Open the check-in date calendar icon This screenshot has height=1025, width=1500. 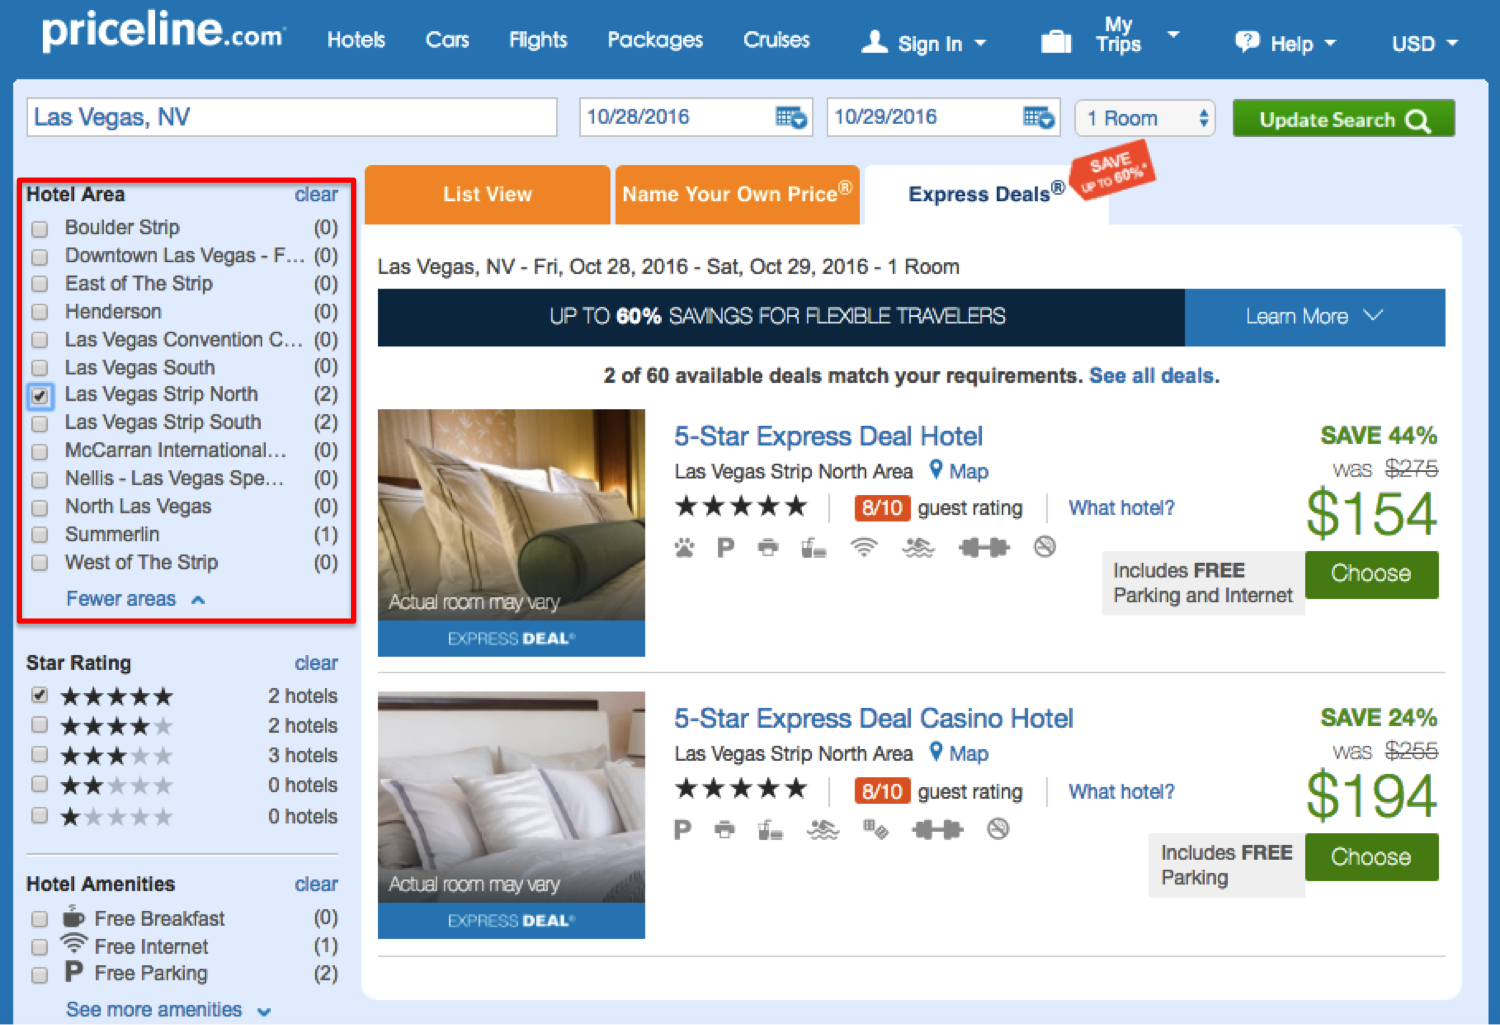click(x=791, y=118)
